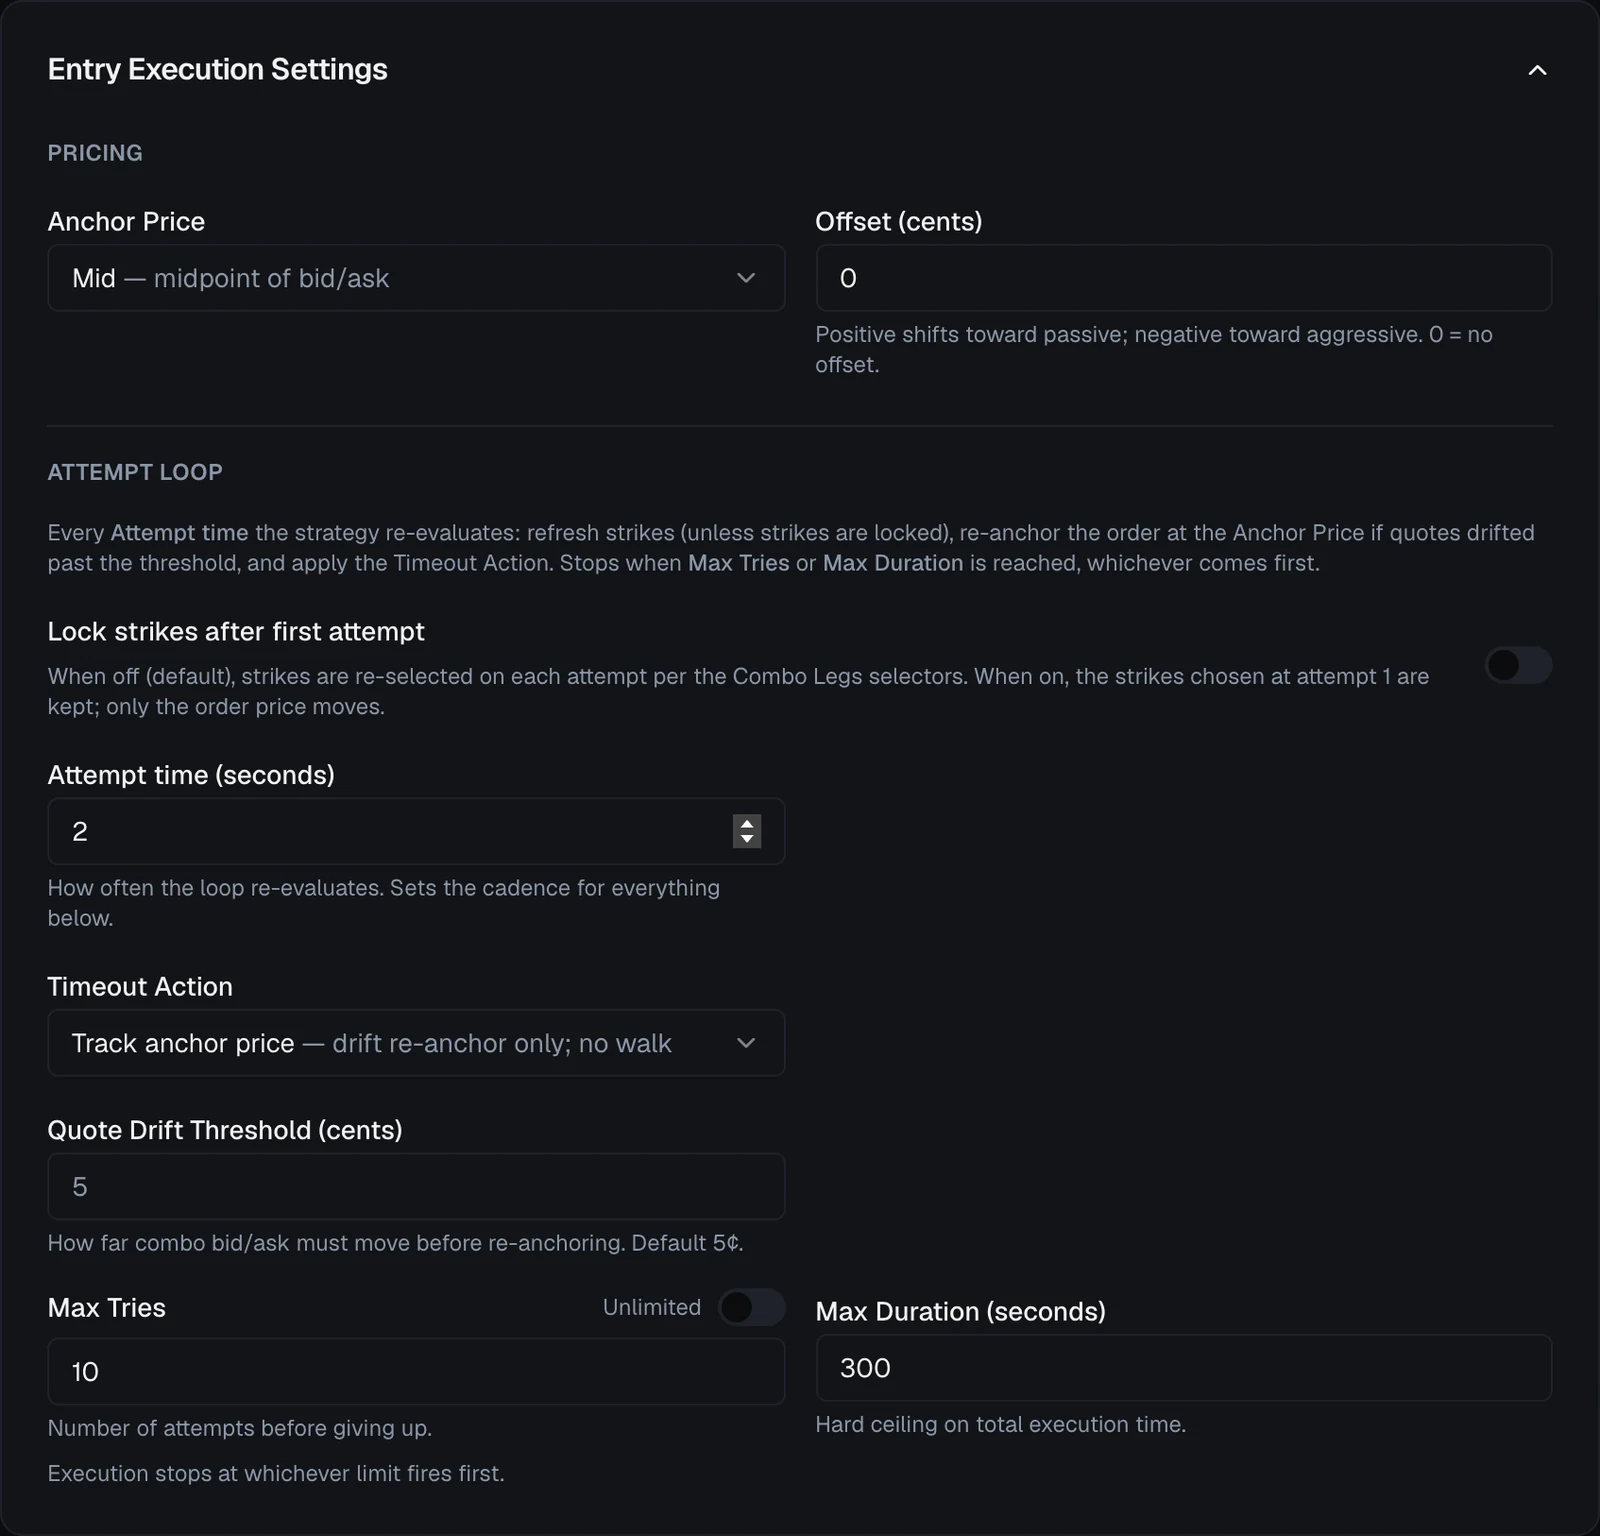
Task: Click the Timeout Action chevron arrow
Action: click(746, 1043)
